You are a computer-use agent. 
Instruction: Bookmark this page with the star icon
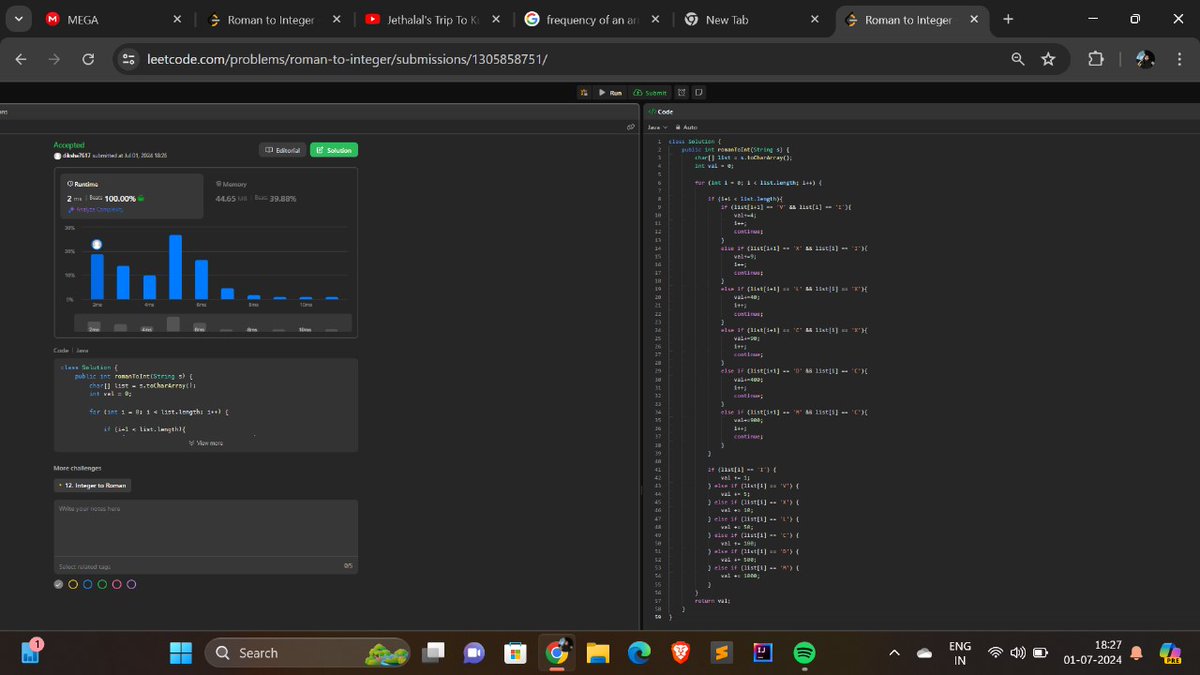click(1048, 59)
